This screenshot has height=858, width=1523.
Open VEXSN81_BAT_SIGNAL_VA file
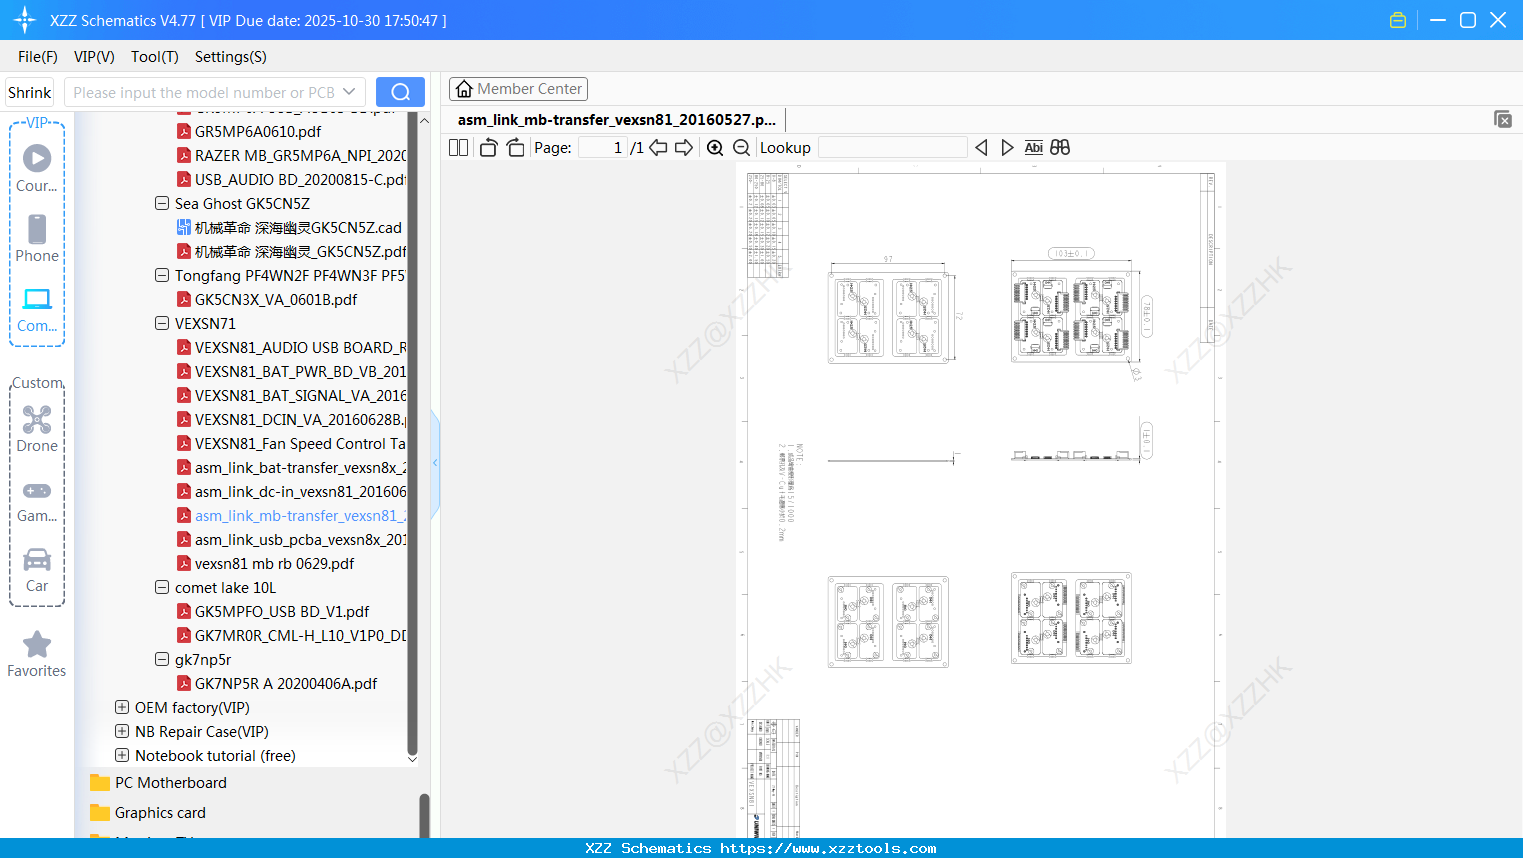(291, 395)
